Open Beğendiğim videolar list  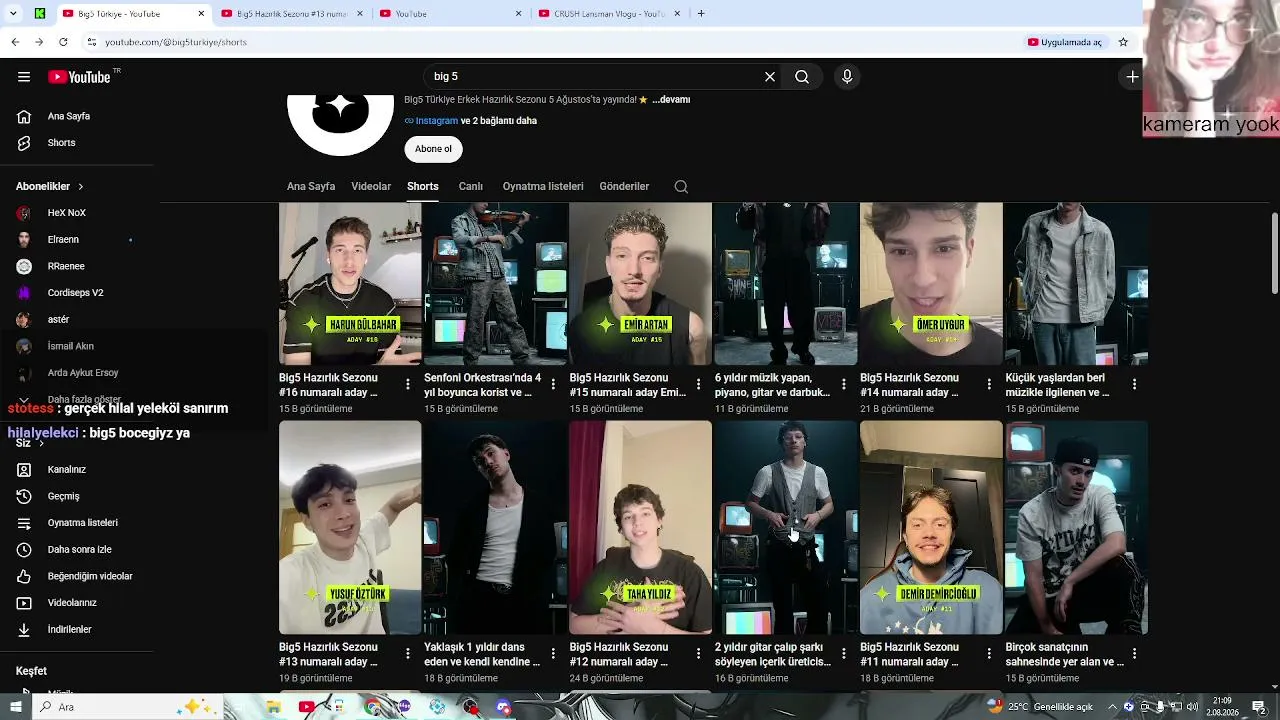point(90,576)
